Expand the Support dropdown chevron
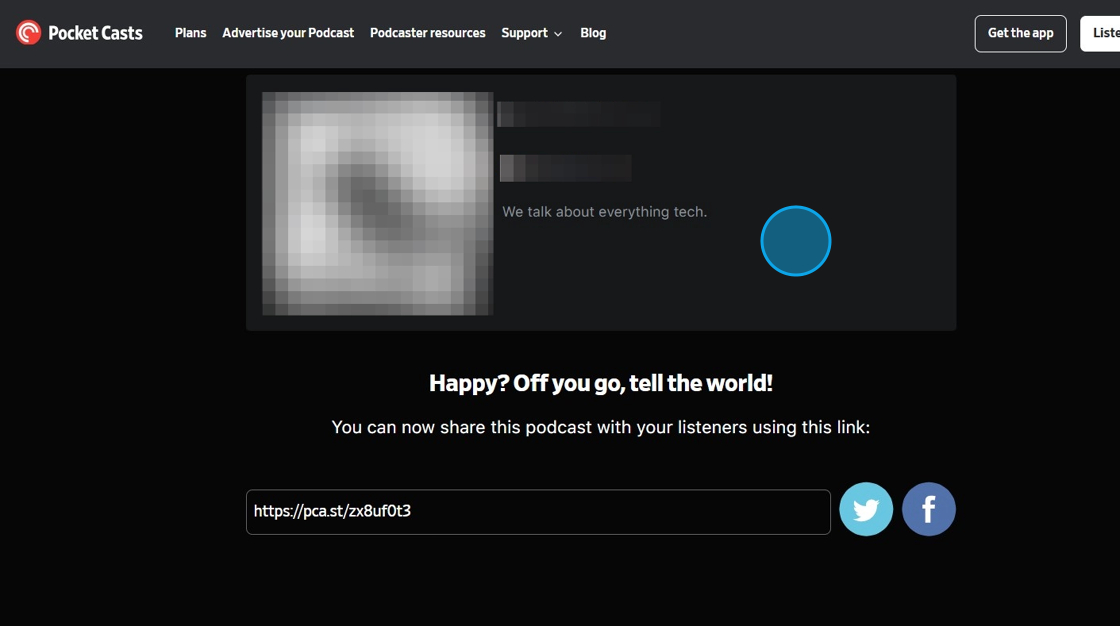 558,34
